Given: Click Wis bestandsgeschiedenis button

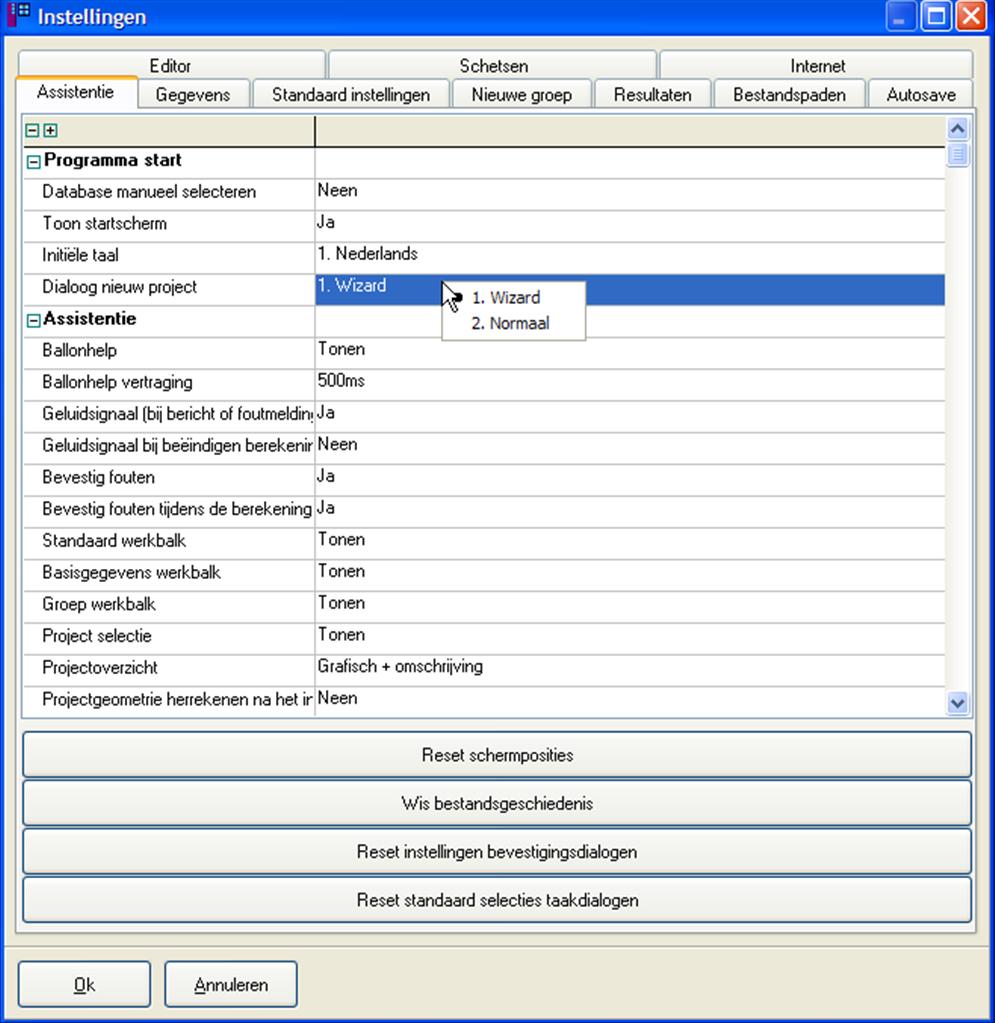Looking at the screenshot, I should [497, 803].
